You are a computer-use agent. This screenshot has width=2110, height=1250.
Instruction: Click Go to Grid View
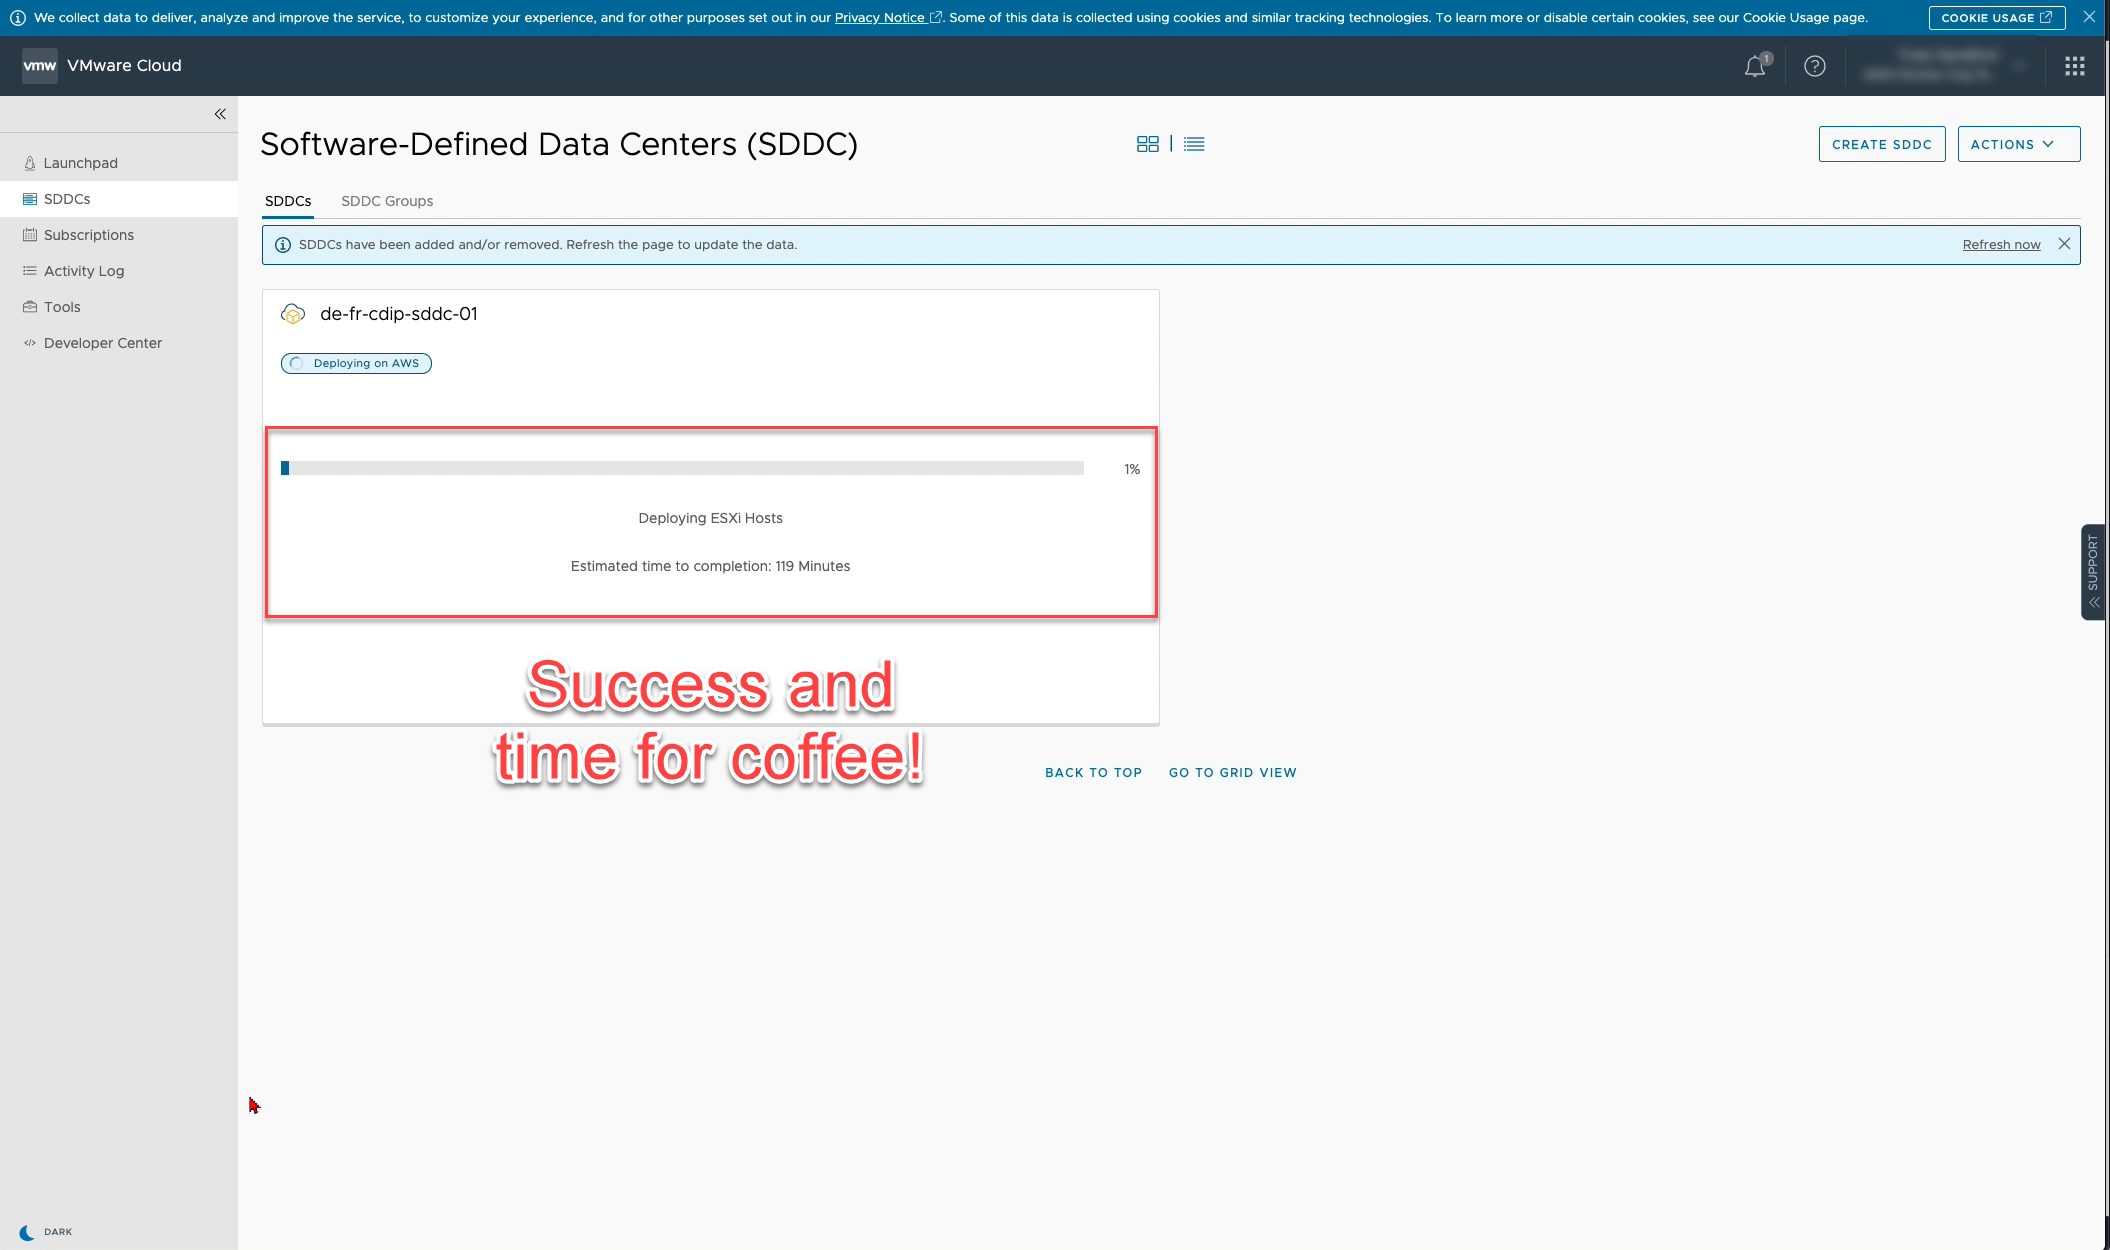click(x=1232, y=773)
